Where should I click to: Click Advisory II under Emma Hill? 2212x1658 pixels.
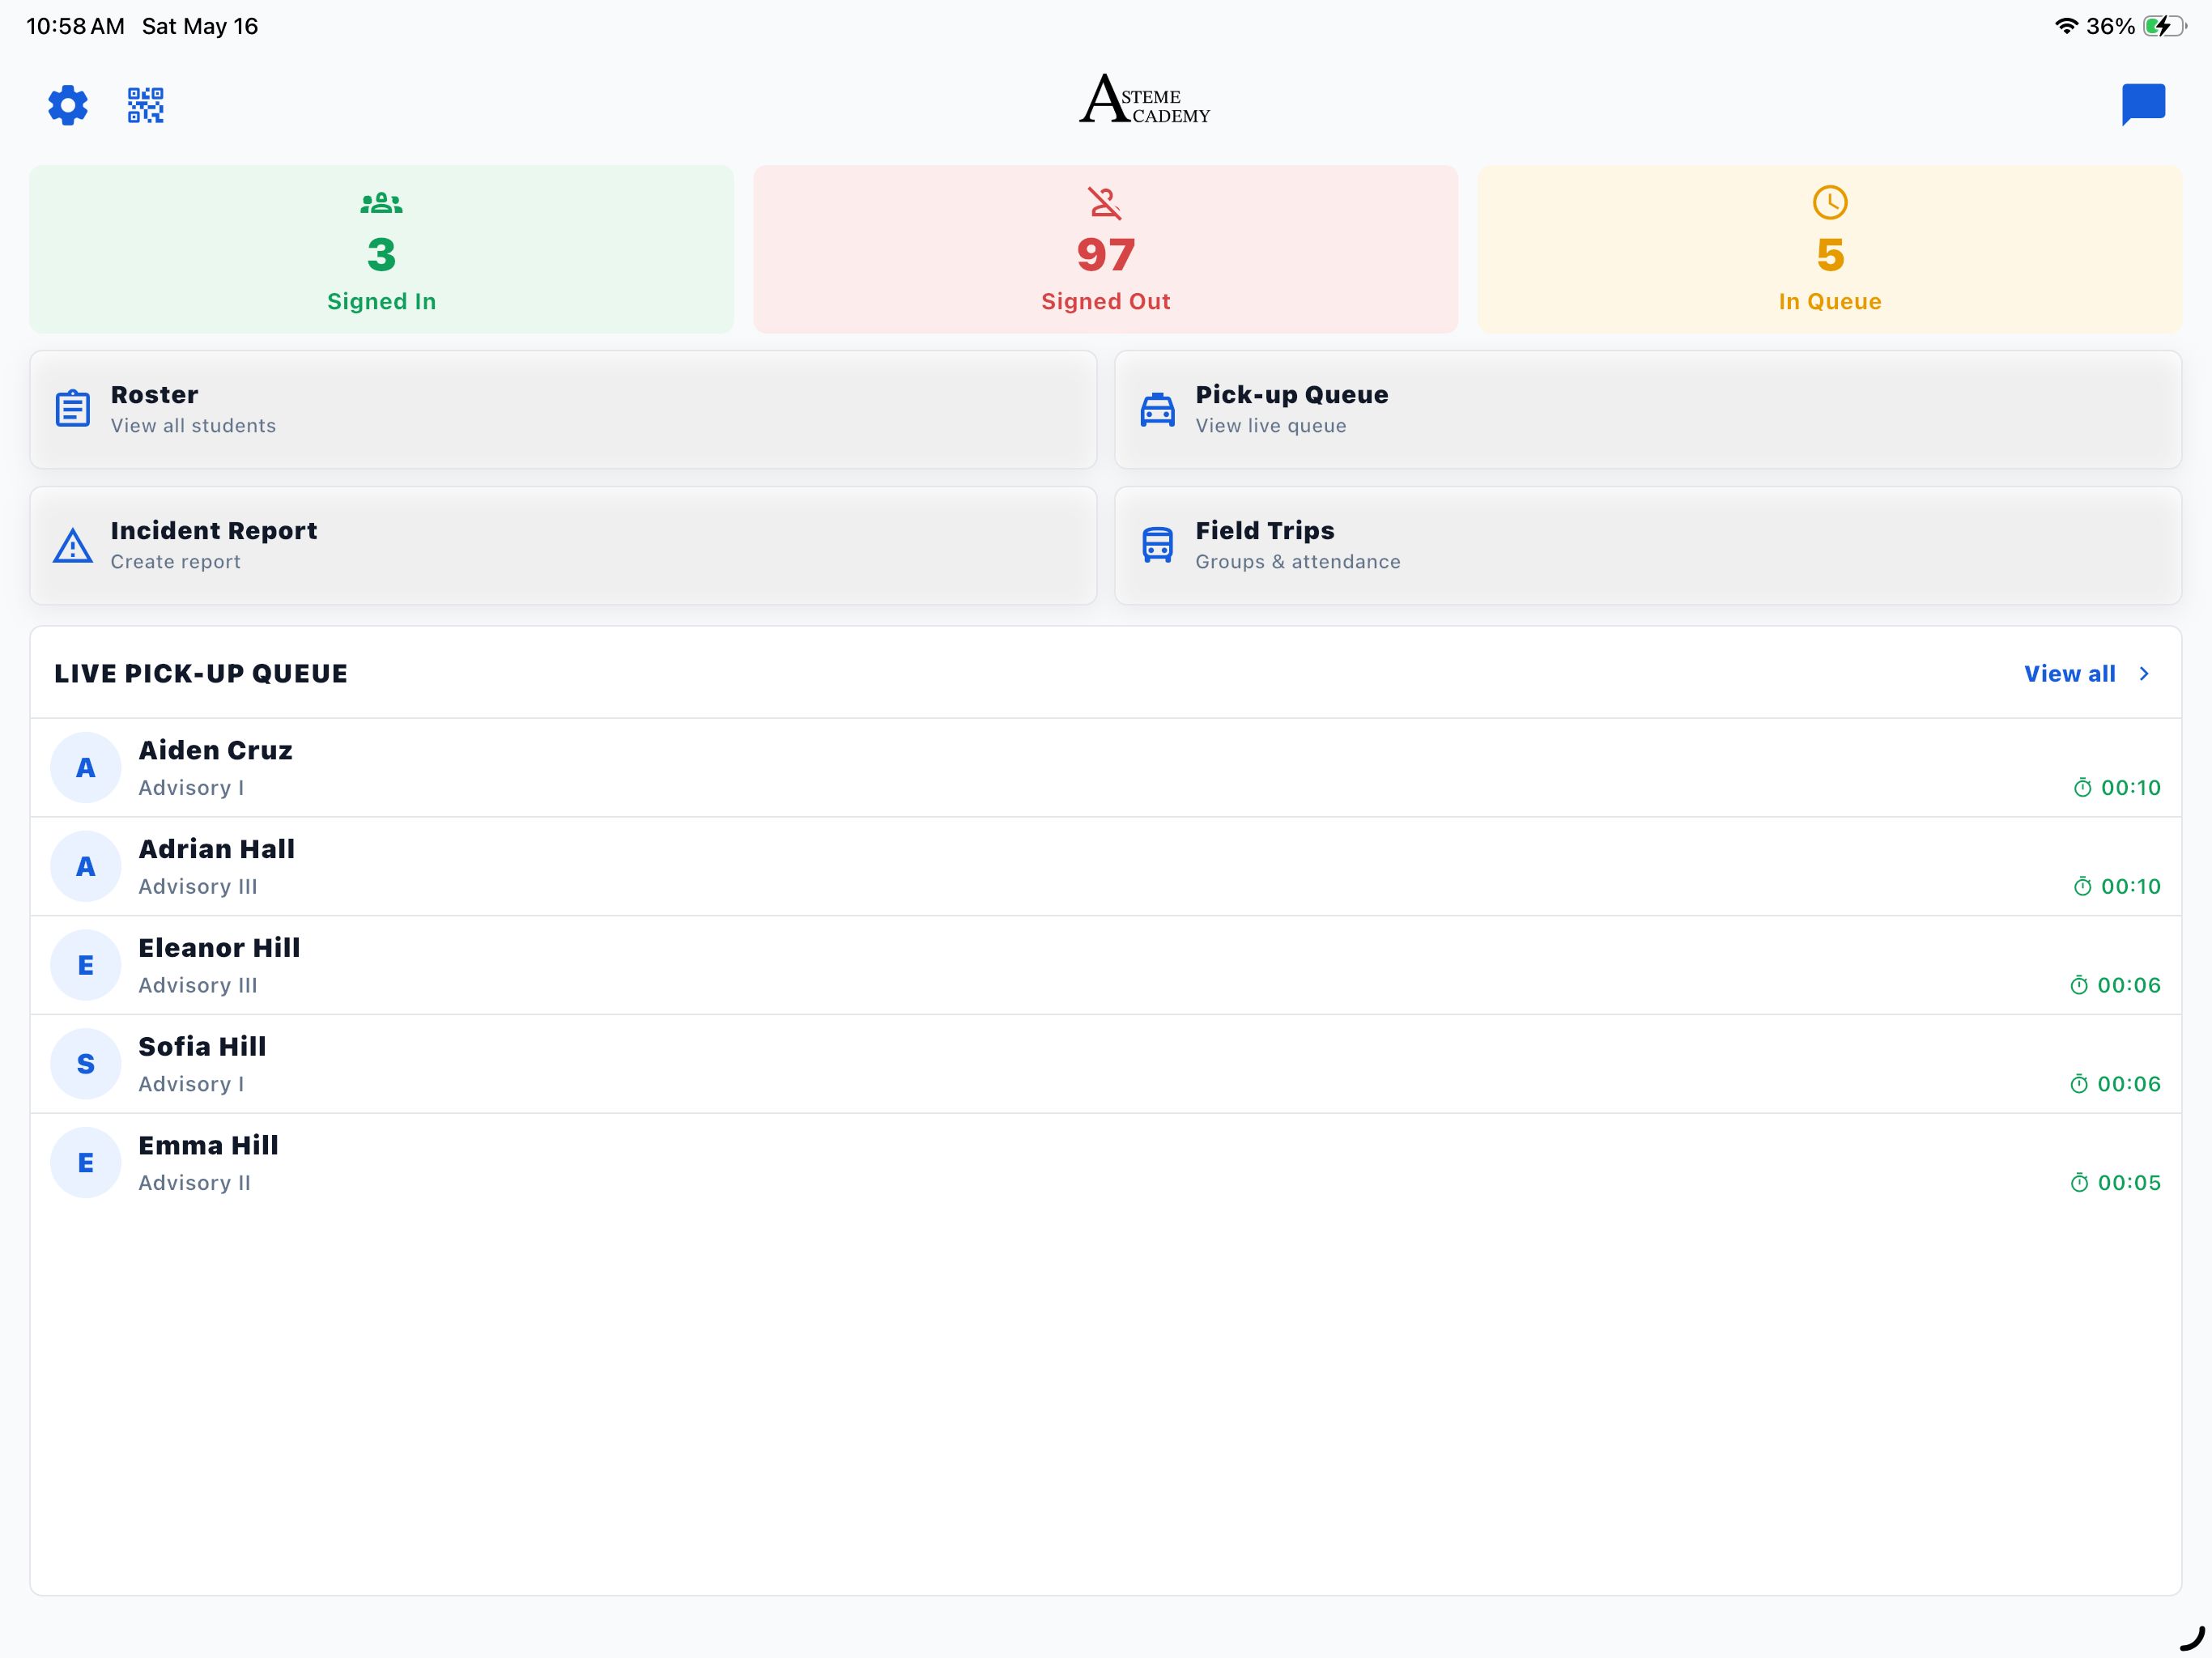[x=194, y=1183]
